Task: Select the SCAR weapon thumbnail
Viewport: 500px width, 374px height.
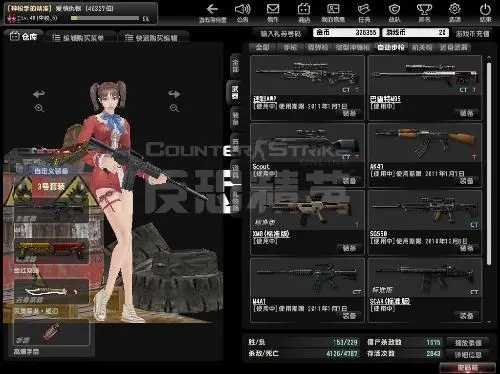Action: [x=425, y=278]
